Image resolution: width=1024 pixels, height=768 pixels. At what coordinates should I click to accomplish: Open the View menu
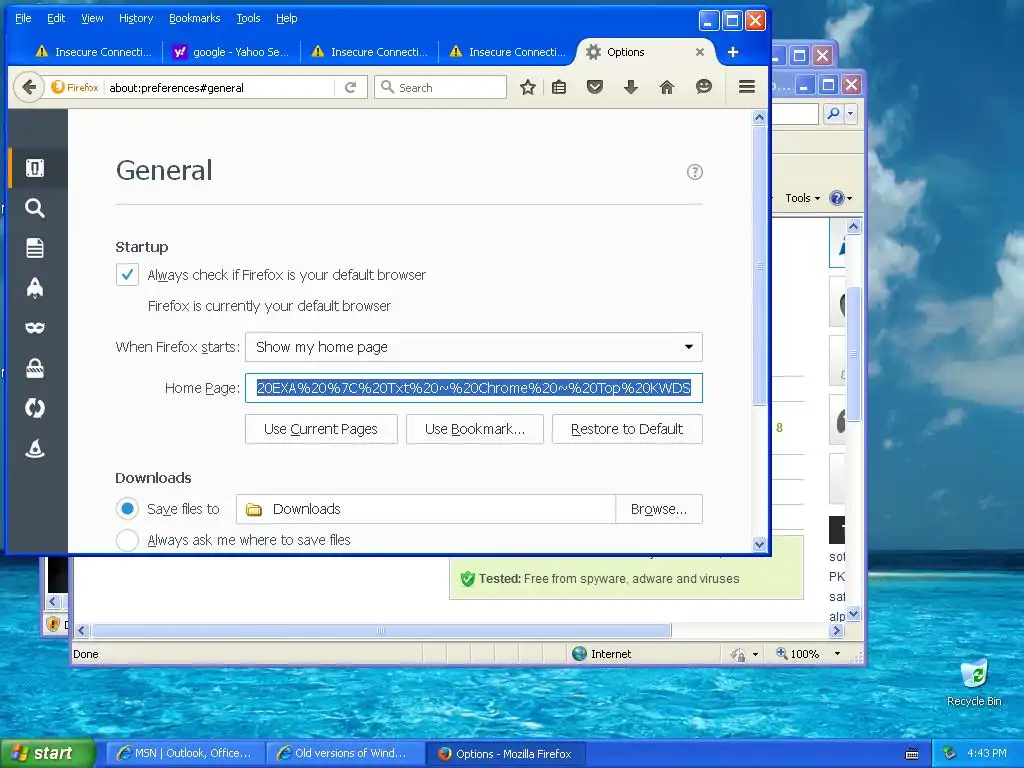(x=92, y=18)
